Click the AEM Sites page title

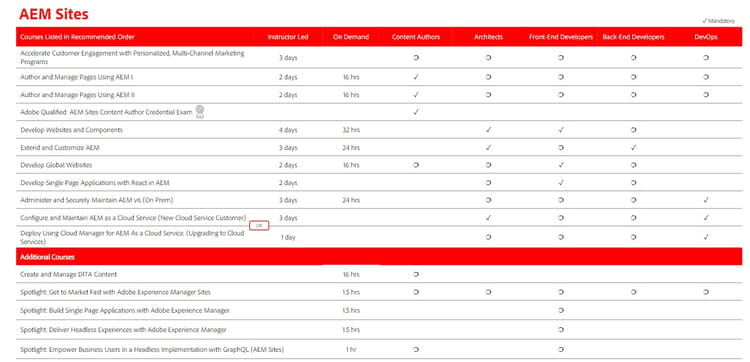[54, 14]
